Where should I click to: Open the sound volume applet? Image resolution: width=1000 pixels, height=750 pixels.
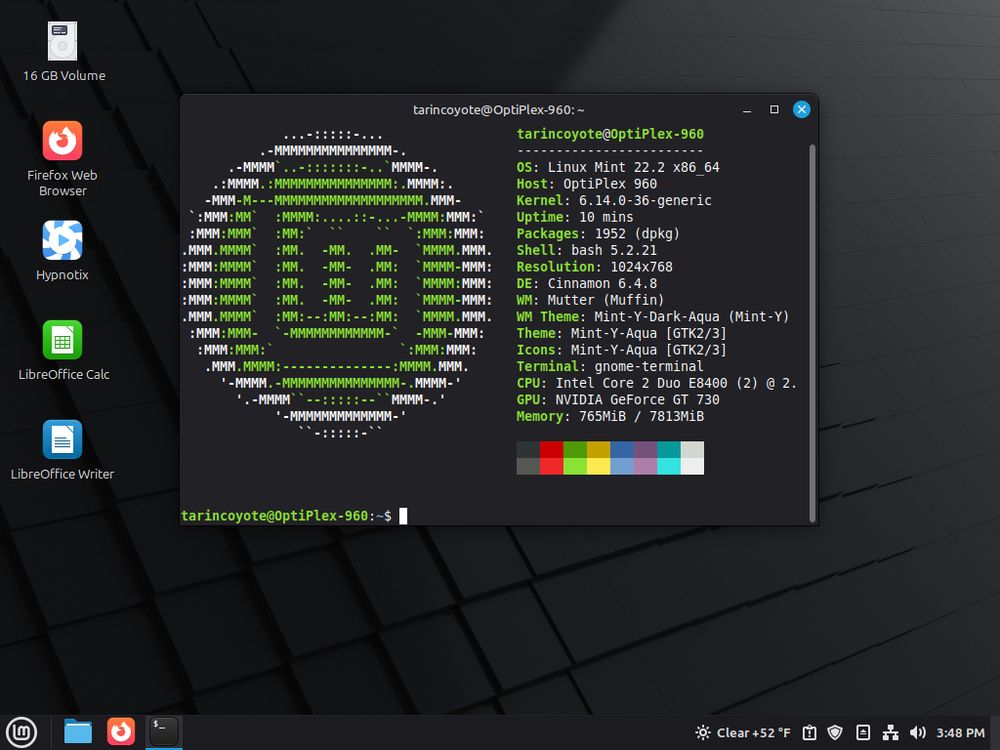pos(916,733)
